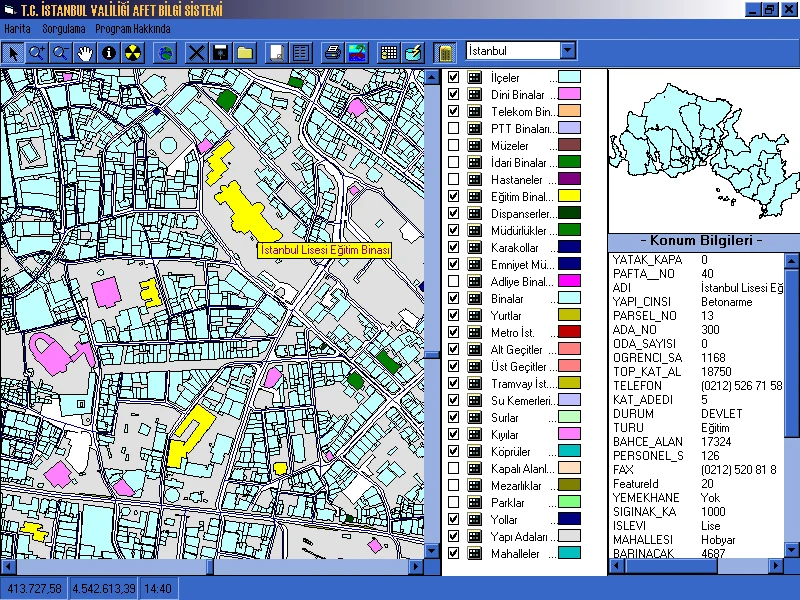The height and width of the screenshot is (600, 800).
Task: Click the İstanbul Lisesi Eğitim Binası map label
Action: (325, 250)
